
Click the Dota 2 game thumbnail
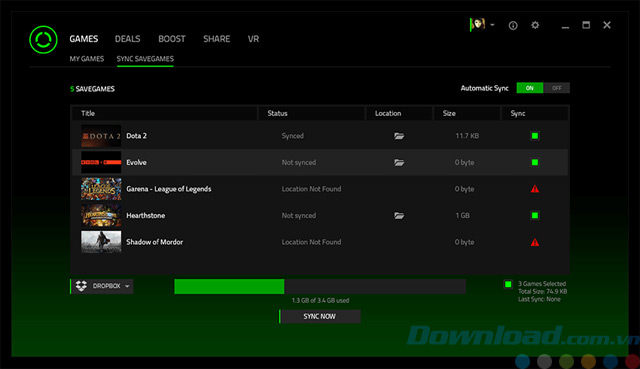[x=101, y=136]
